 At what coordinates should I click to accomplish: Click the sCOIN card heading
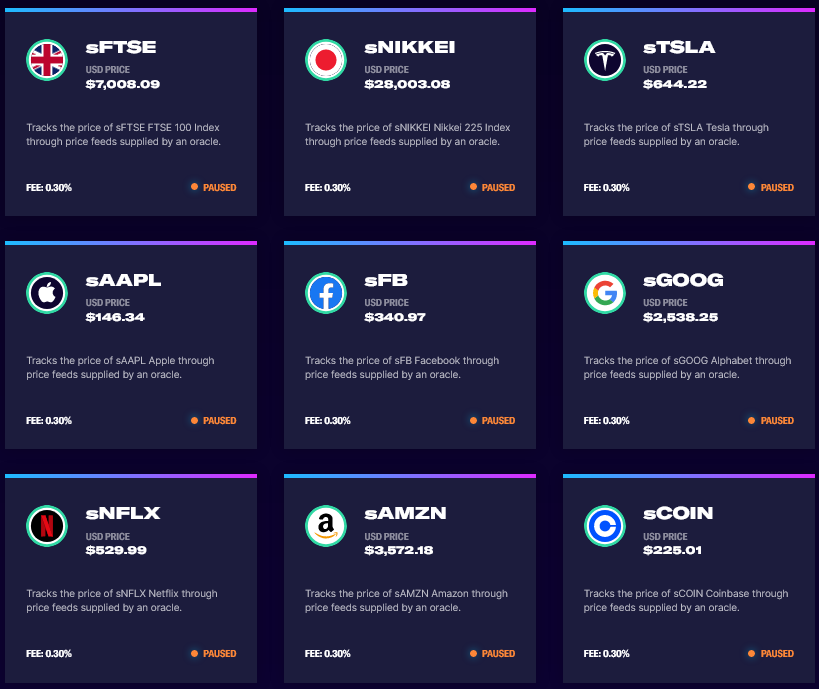678,513
